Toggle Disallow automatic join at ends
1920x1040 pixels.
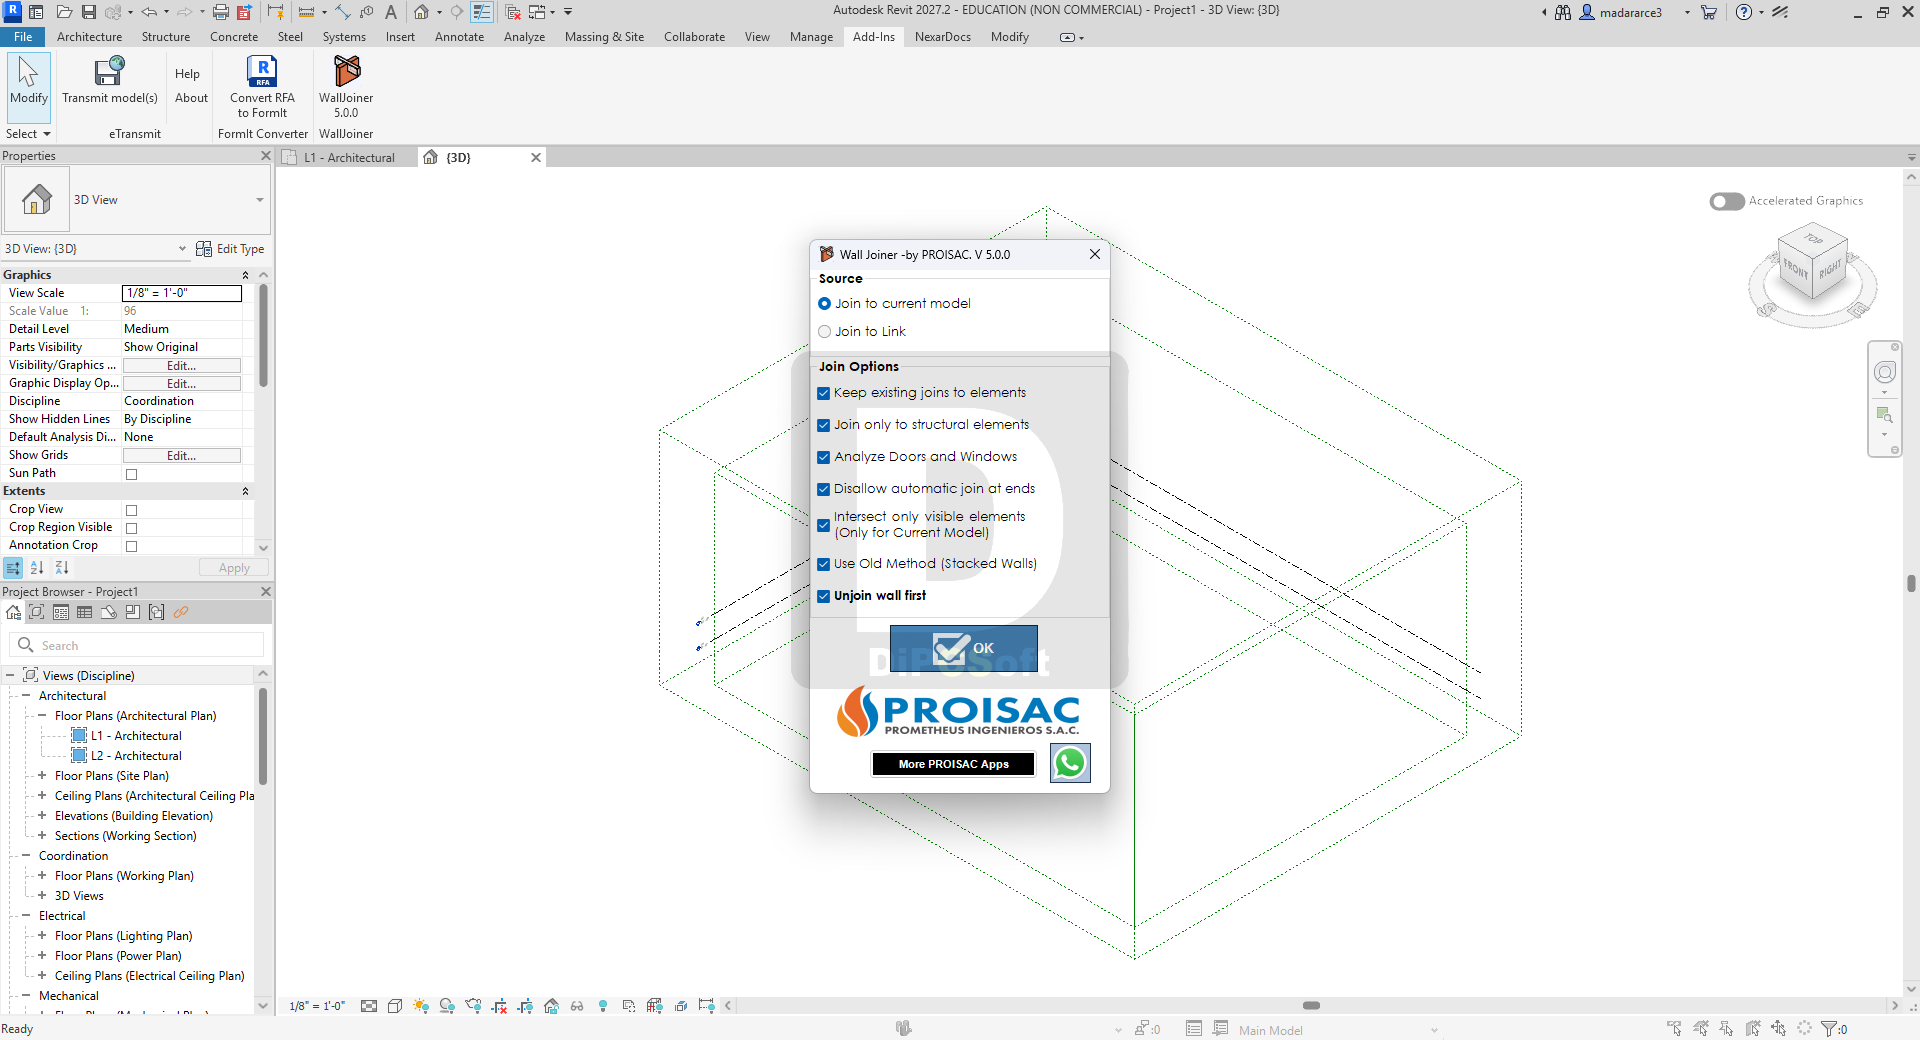pos(824,489)
